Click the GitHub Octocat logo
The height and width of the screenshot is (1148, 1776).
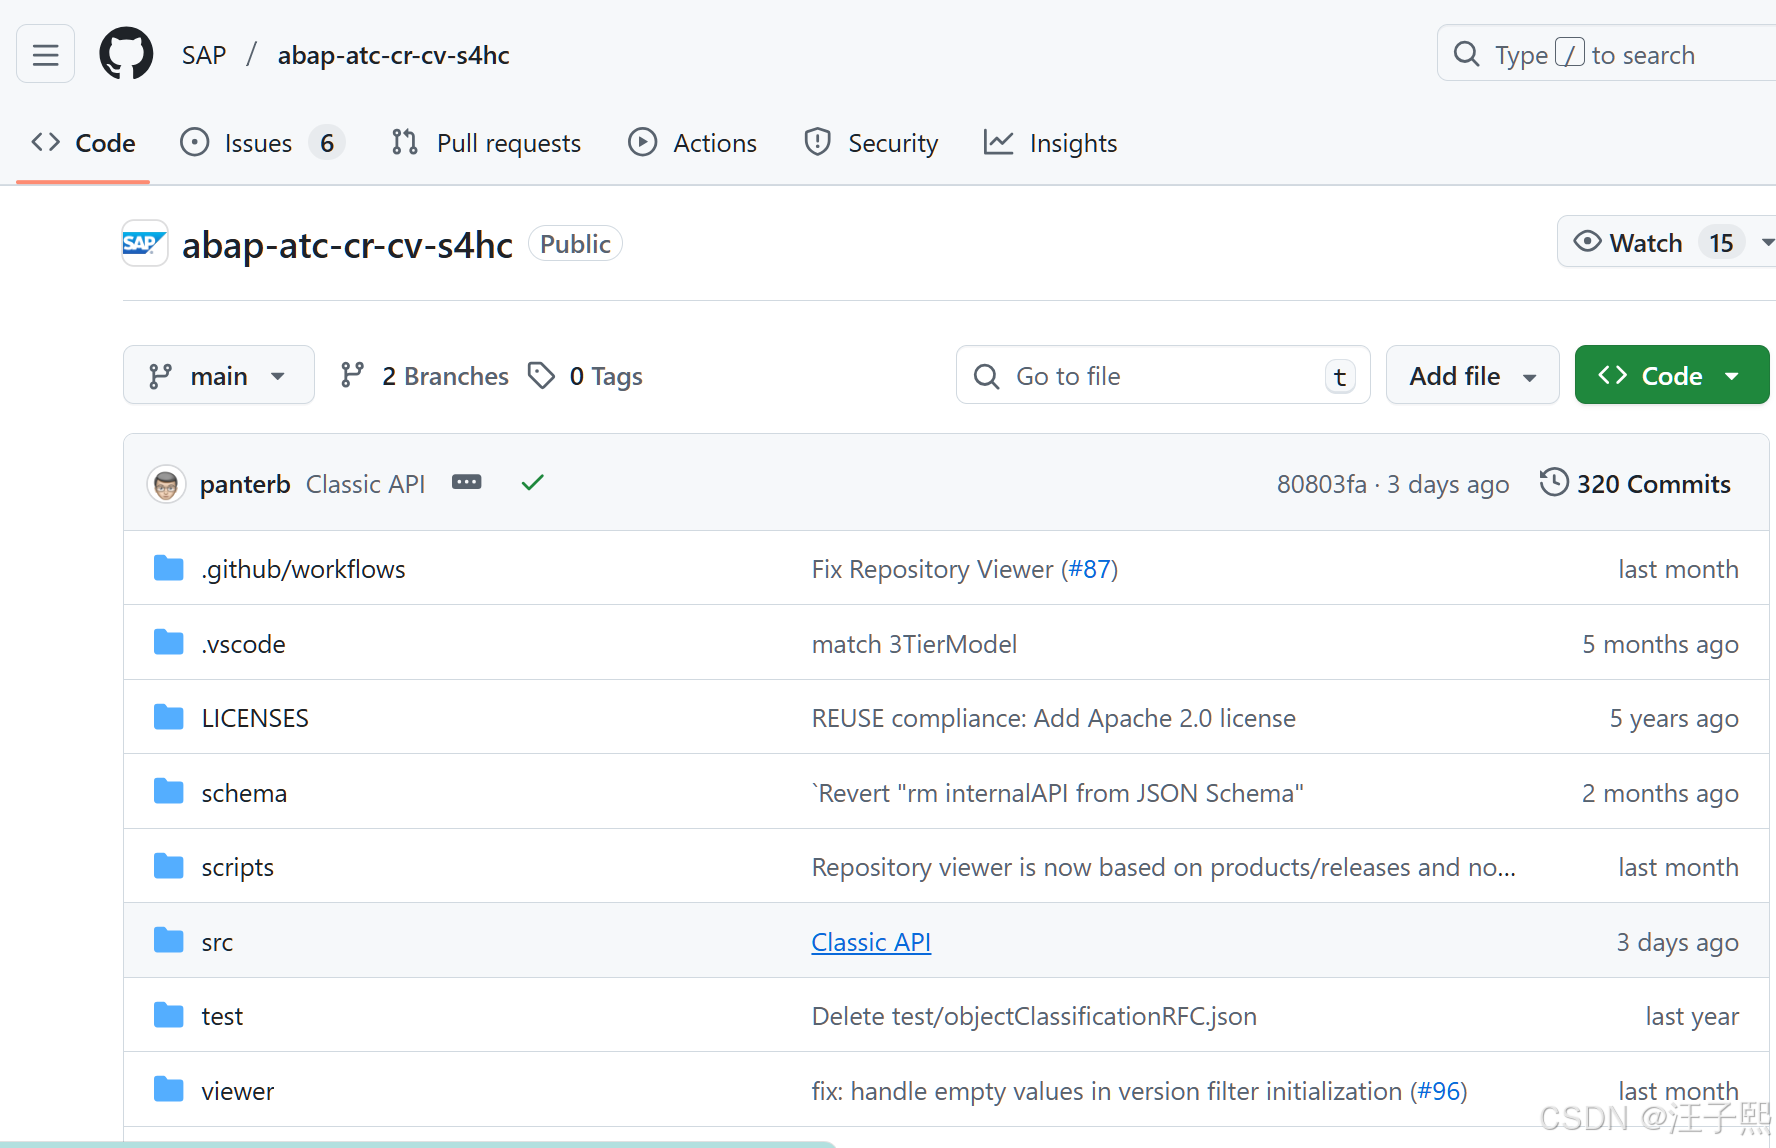[x=126, y=54]
